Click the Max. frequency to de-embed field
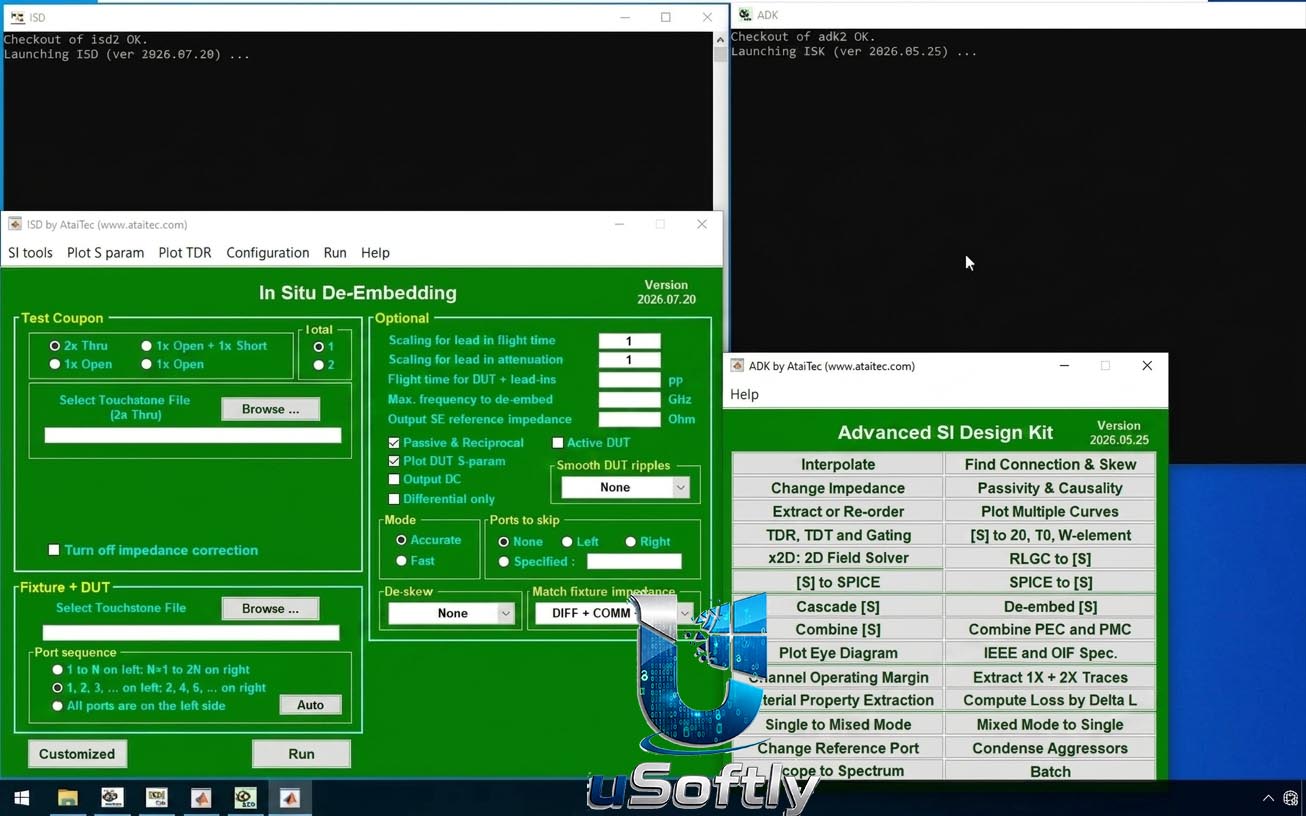Image resolution: width=1306 pixels, height=816 pixels. click(629, 400)
